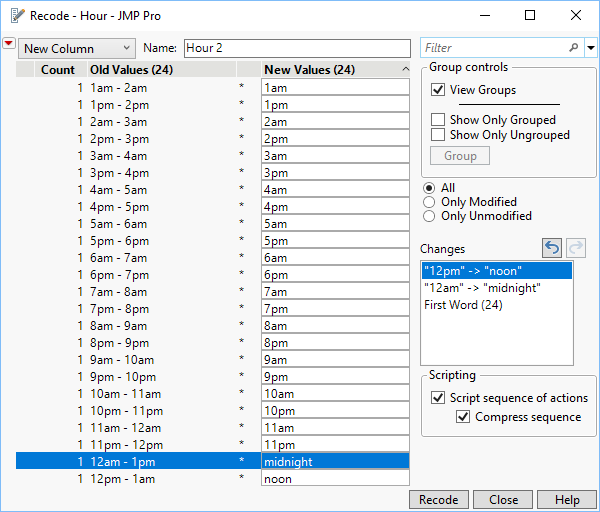600x512 pixels.
Task: Select the Only Modified radio button
Action: 429,202
